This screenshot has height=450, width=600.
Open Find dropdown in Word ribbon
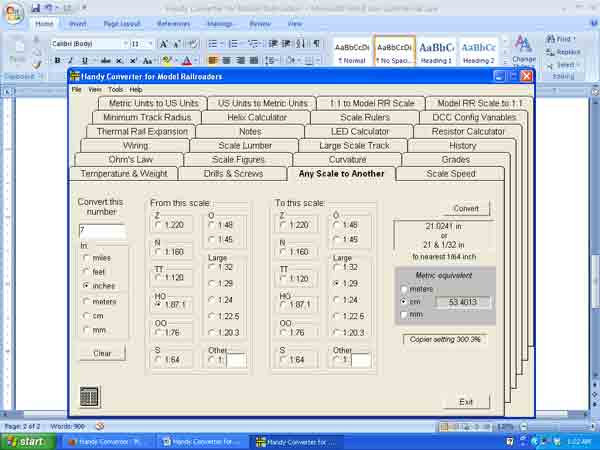(x=575, y=39)
